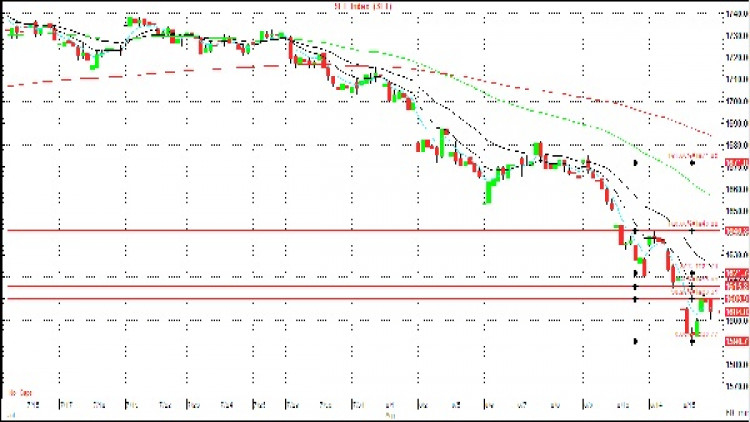Image resolution: width=750 pixels, height=422 pixels.
Task: Click the green dotted moving average line
Action: [x=526, y=109]
